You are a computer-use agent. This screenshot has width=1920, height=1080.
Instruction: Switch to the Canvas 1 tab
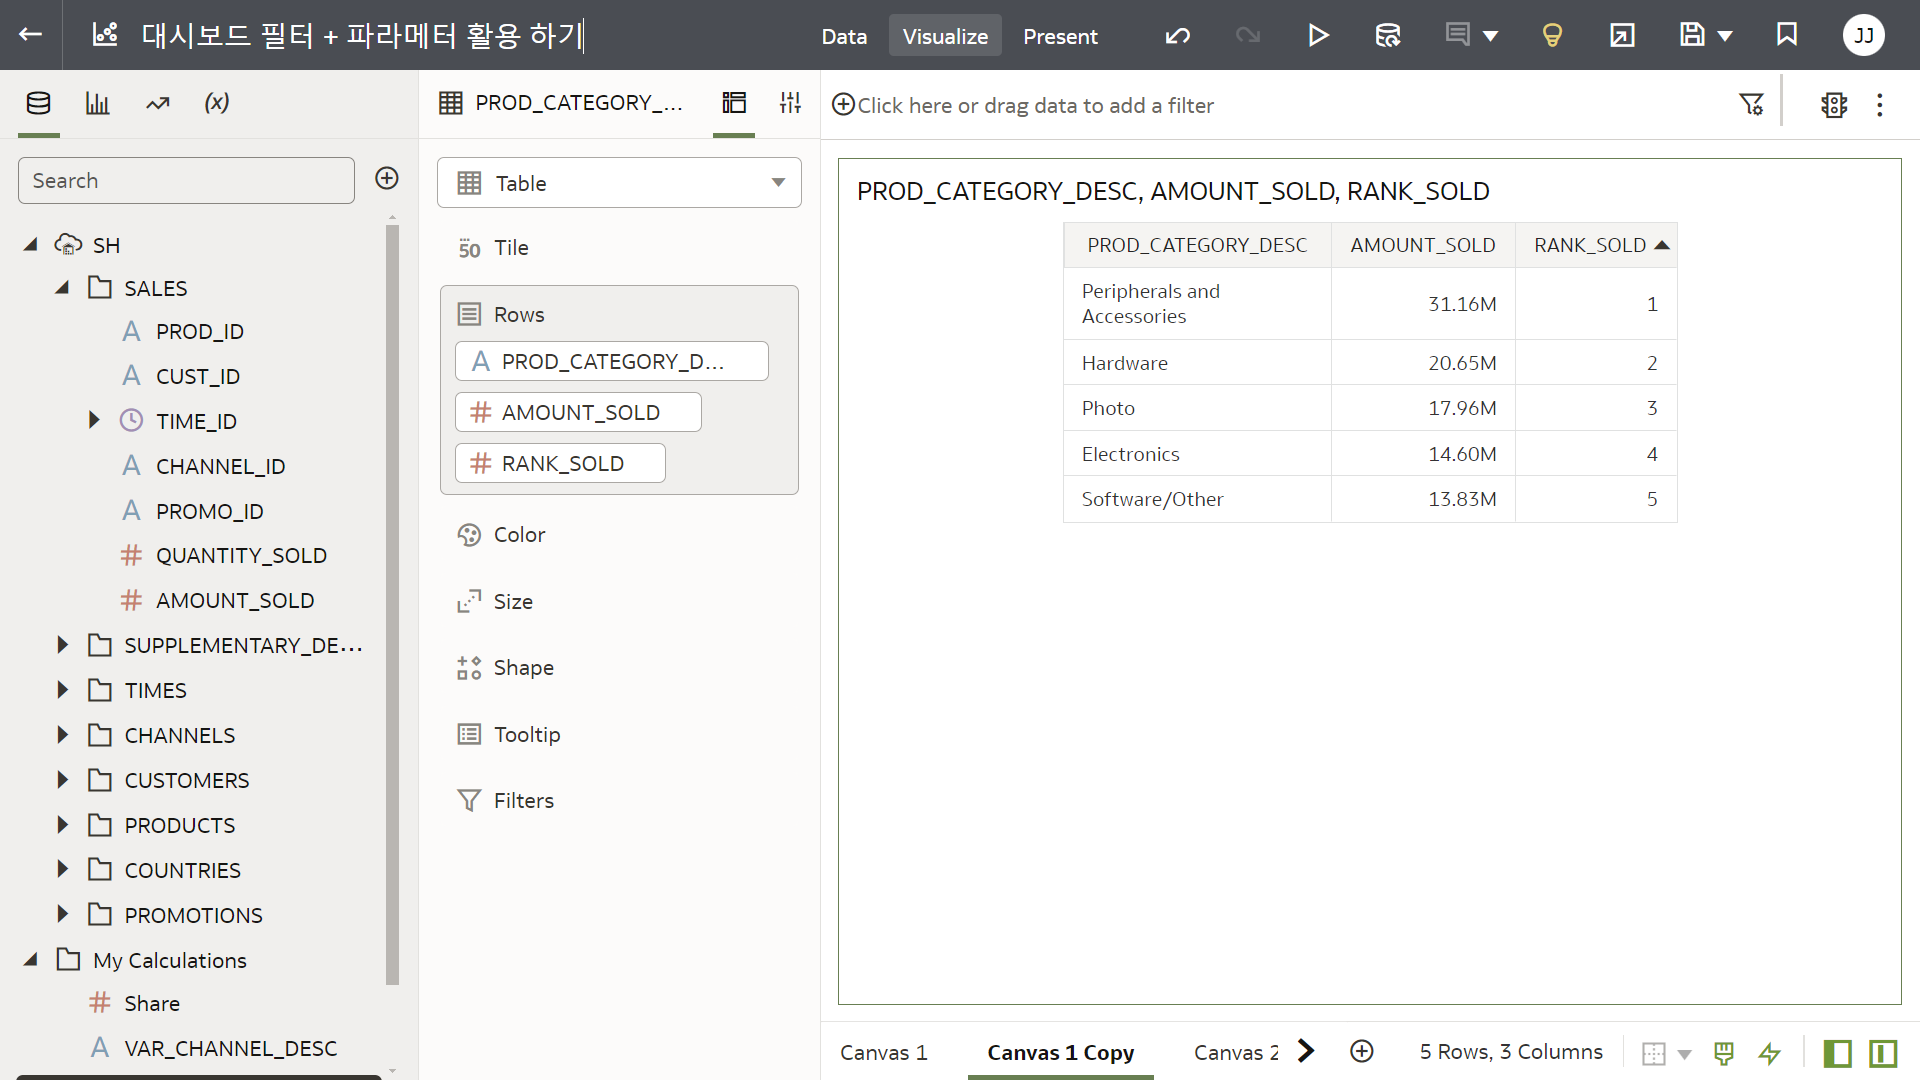click(x=884, y=1052)
